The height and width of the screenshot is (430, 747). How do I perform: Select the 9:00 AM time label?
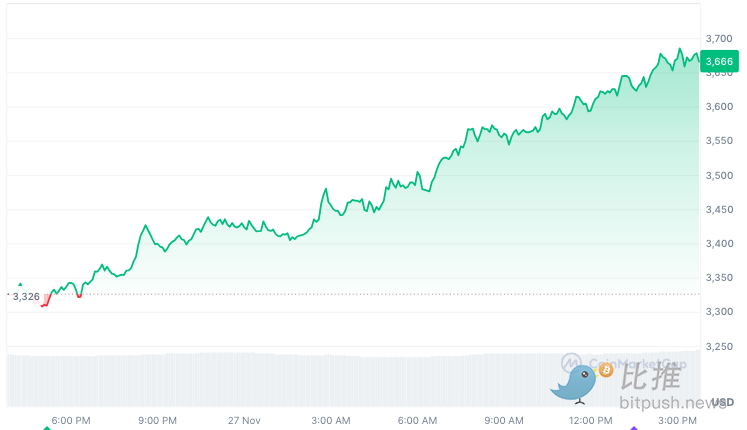(503, 420)
